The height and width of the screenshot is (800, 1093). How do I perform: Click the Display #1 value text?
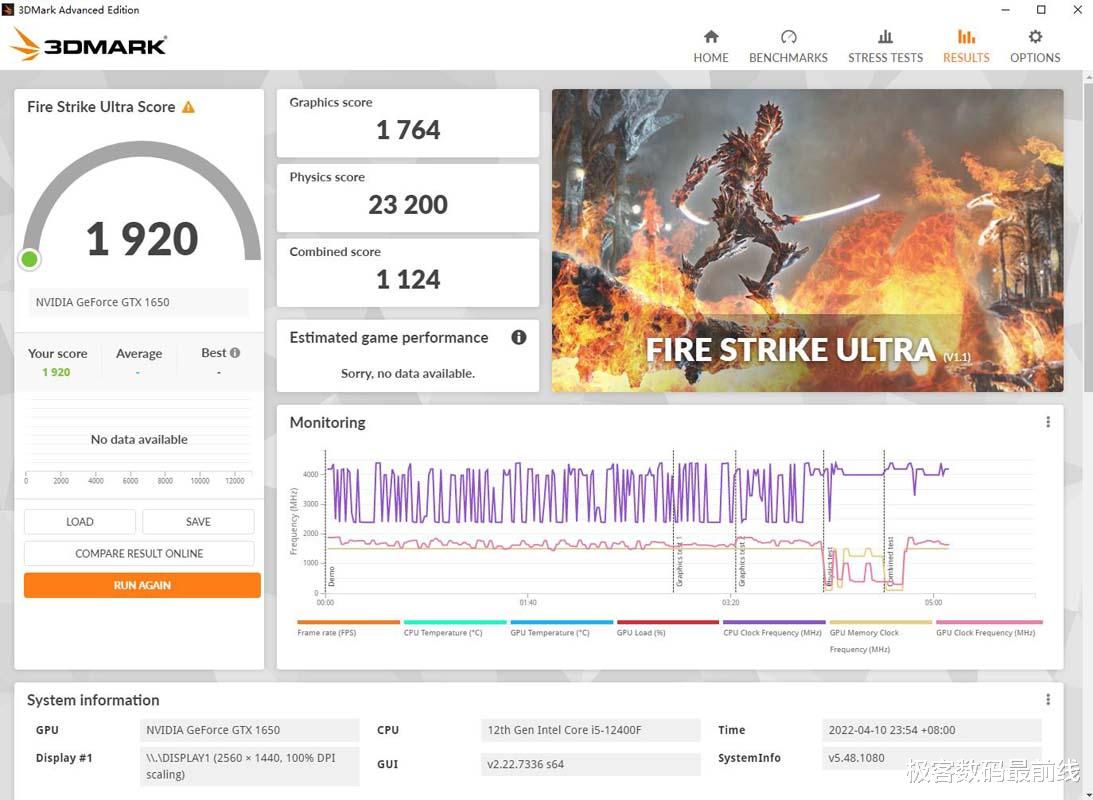coord(250,766)
